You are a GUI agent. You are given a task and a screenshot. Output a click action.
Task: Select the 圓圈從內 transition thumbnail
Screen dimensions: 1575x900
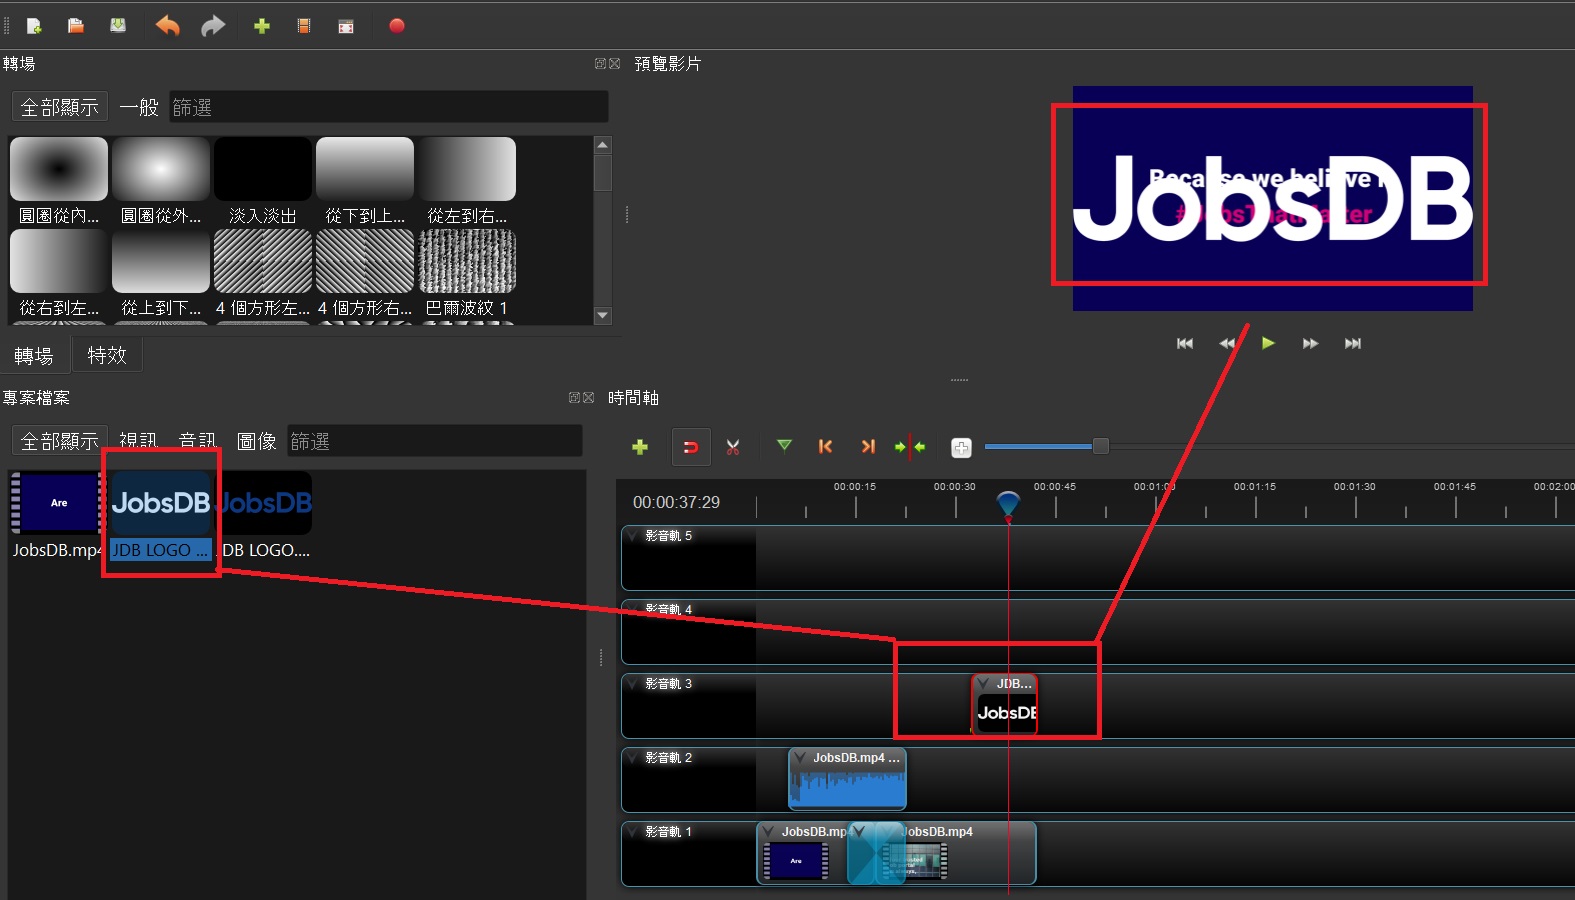[x=59, y=181]
